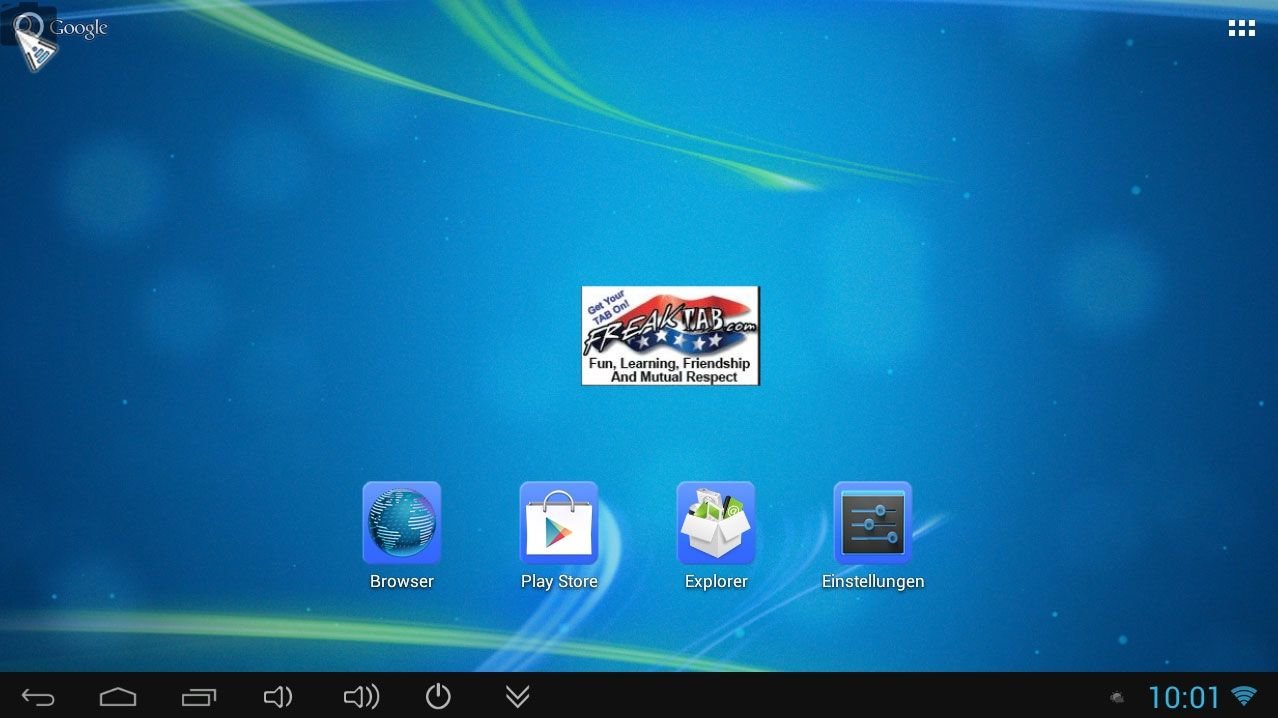1278x718 pixels.
Task: Tap the Back navigation button
Action: click(x=38, y=697)
